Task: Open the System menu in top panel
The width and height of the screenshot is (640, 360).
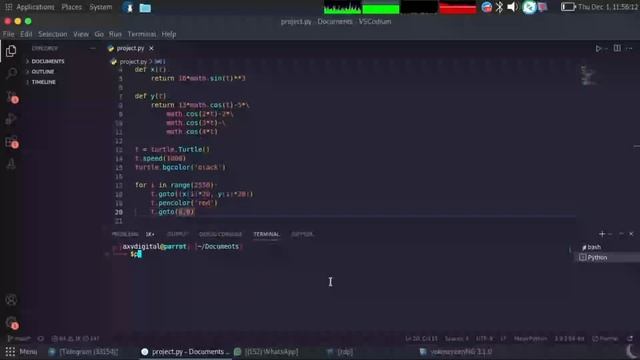Action: (x=100, y=7)
